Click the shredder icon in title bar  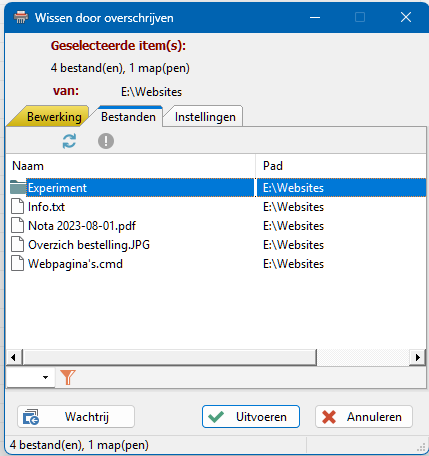tap(21, 17)
